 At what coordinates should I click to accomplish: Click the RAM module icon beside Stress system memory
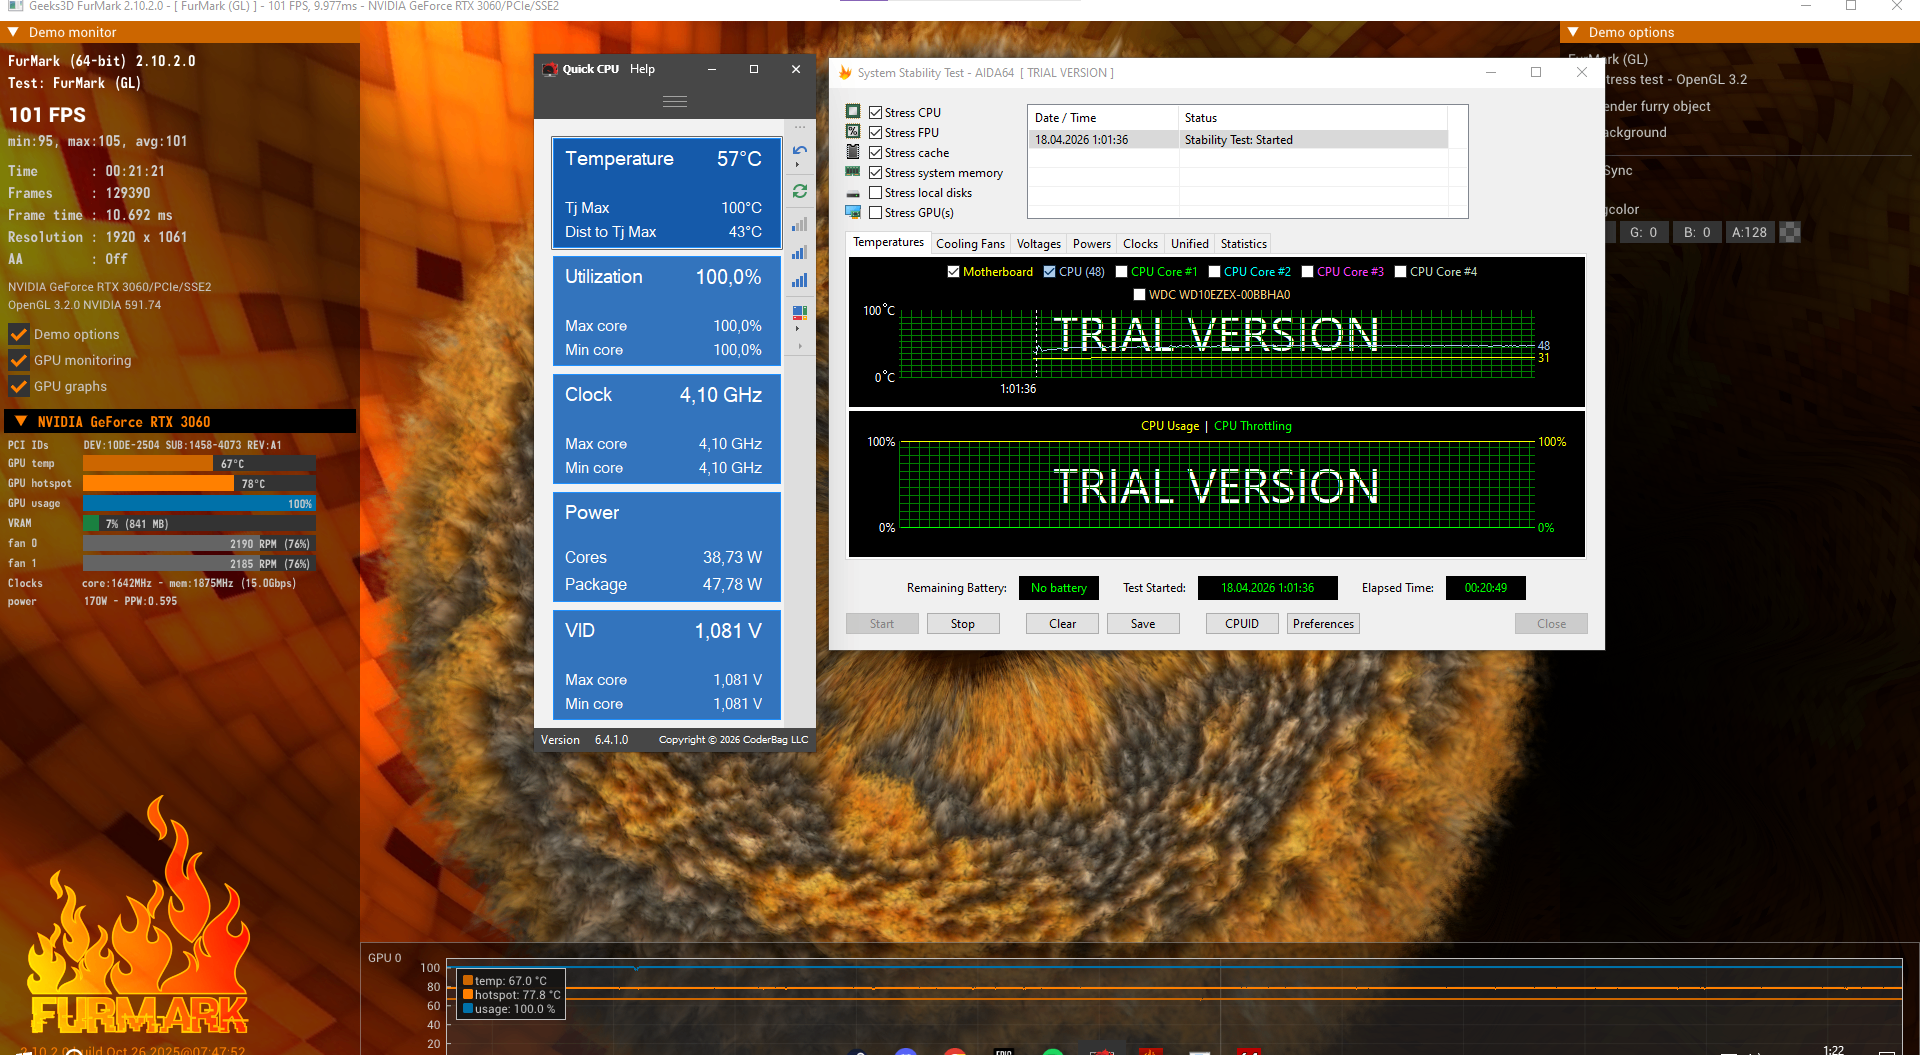tap(853, 172)
